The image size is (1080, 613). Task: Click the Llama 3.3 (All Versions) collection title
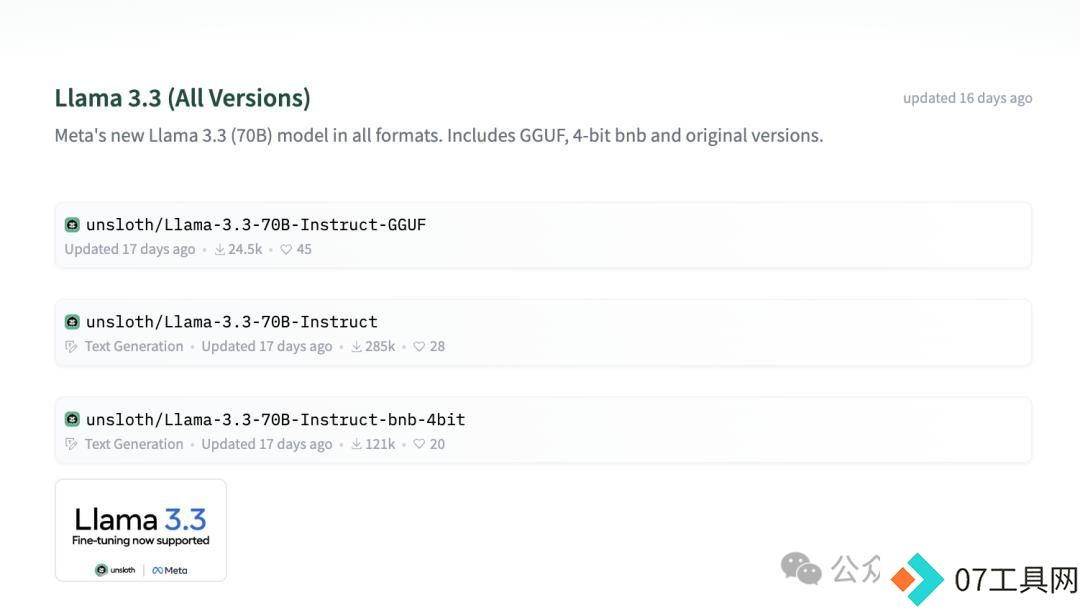(183, 98)
